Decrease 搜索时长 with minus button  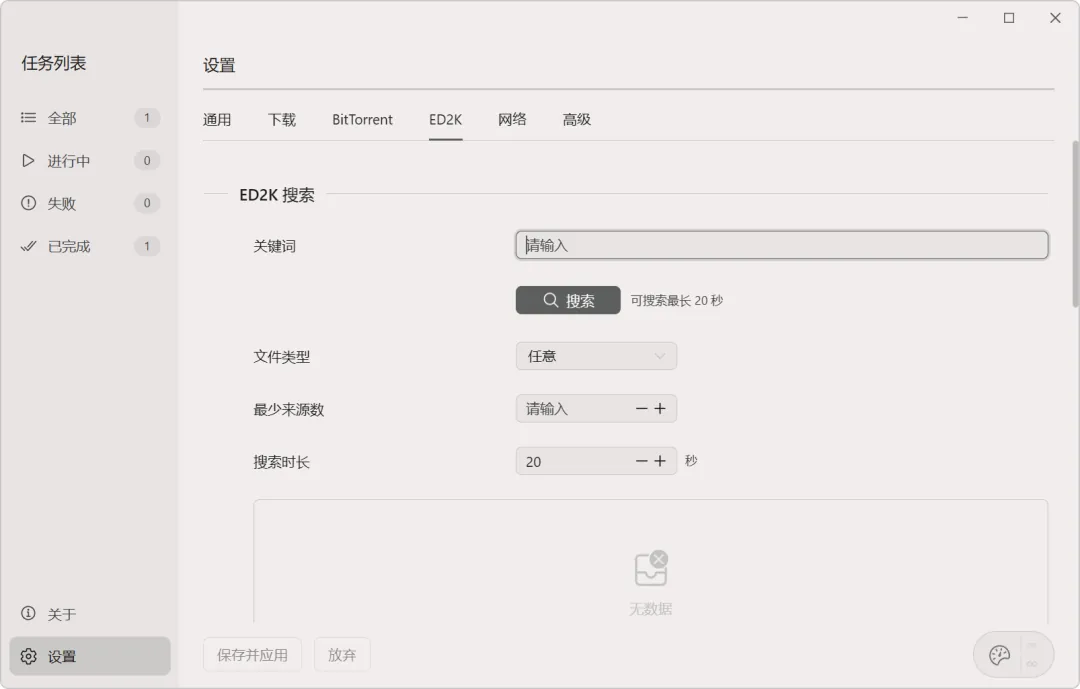(x=641, y=461)
